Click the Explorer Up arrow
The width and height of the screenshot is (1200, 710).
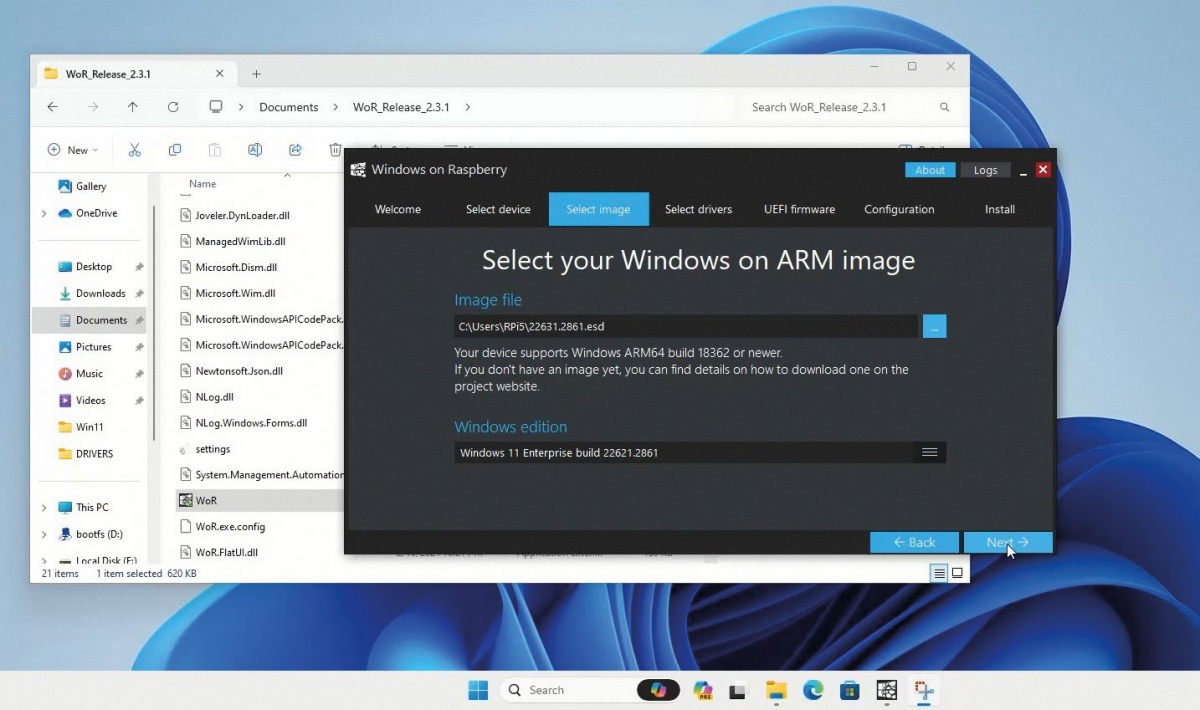pos(133,107)
